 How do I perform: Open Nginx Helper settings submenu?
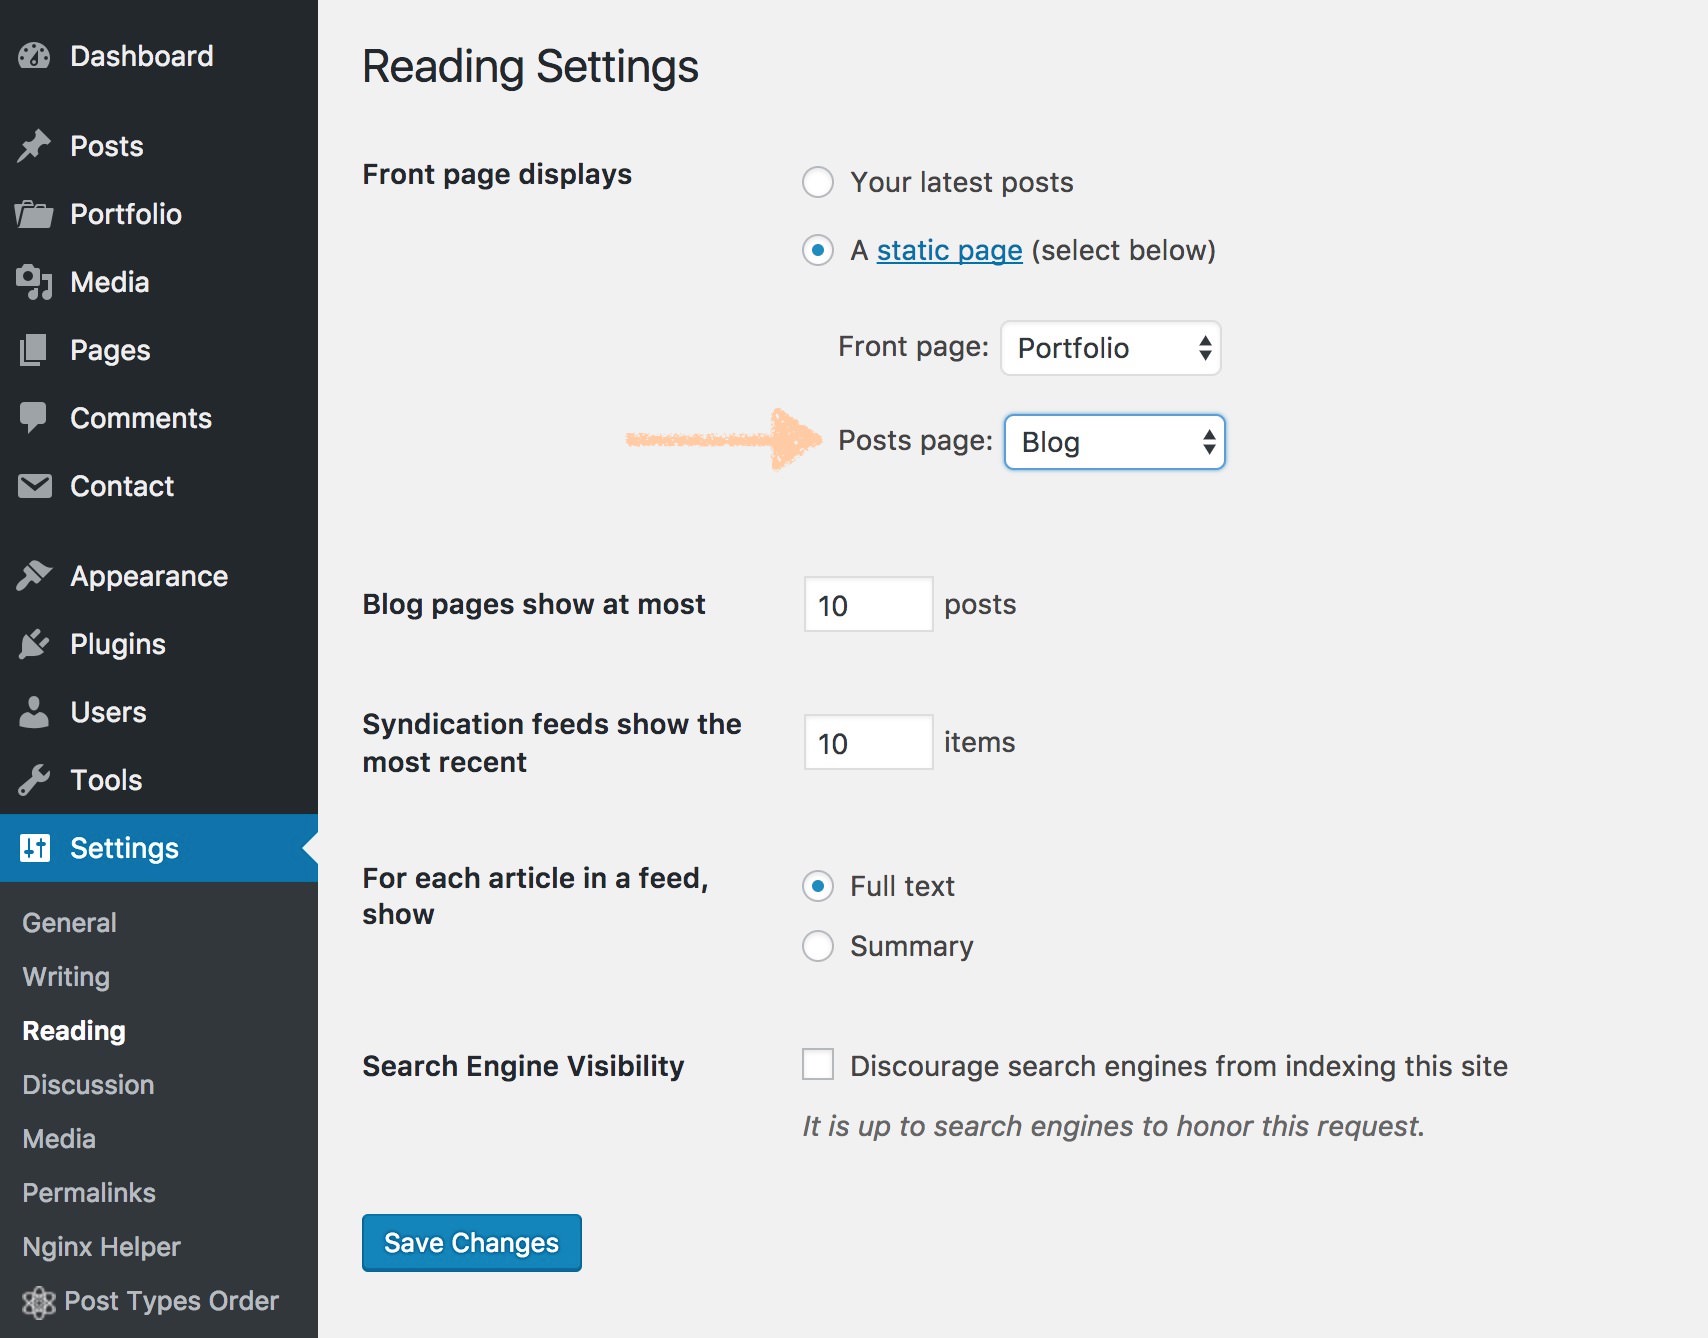(x=101, y=1247)
